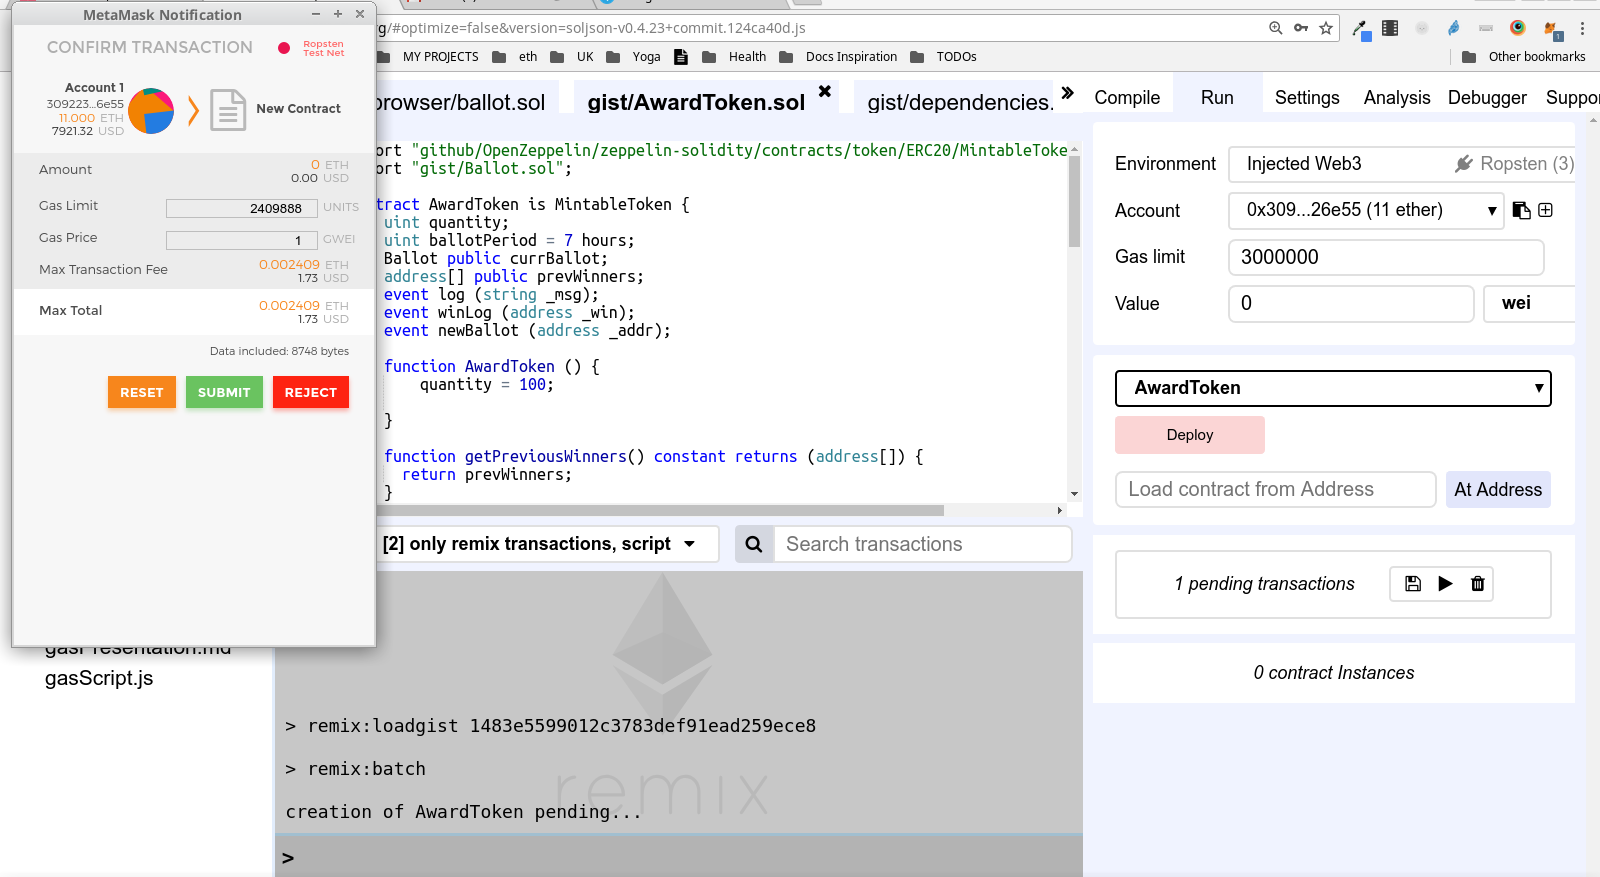
Task: Click the Gas Limit field in MetaMask
Action: point(242,208)
